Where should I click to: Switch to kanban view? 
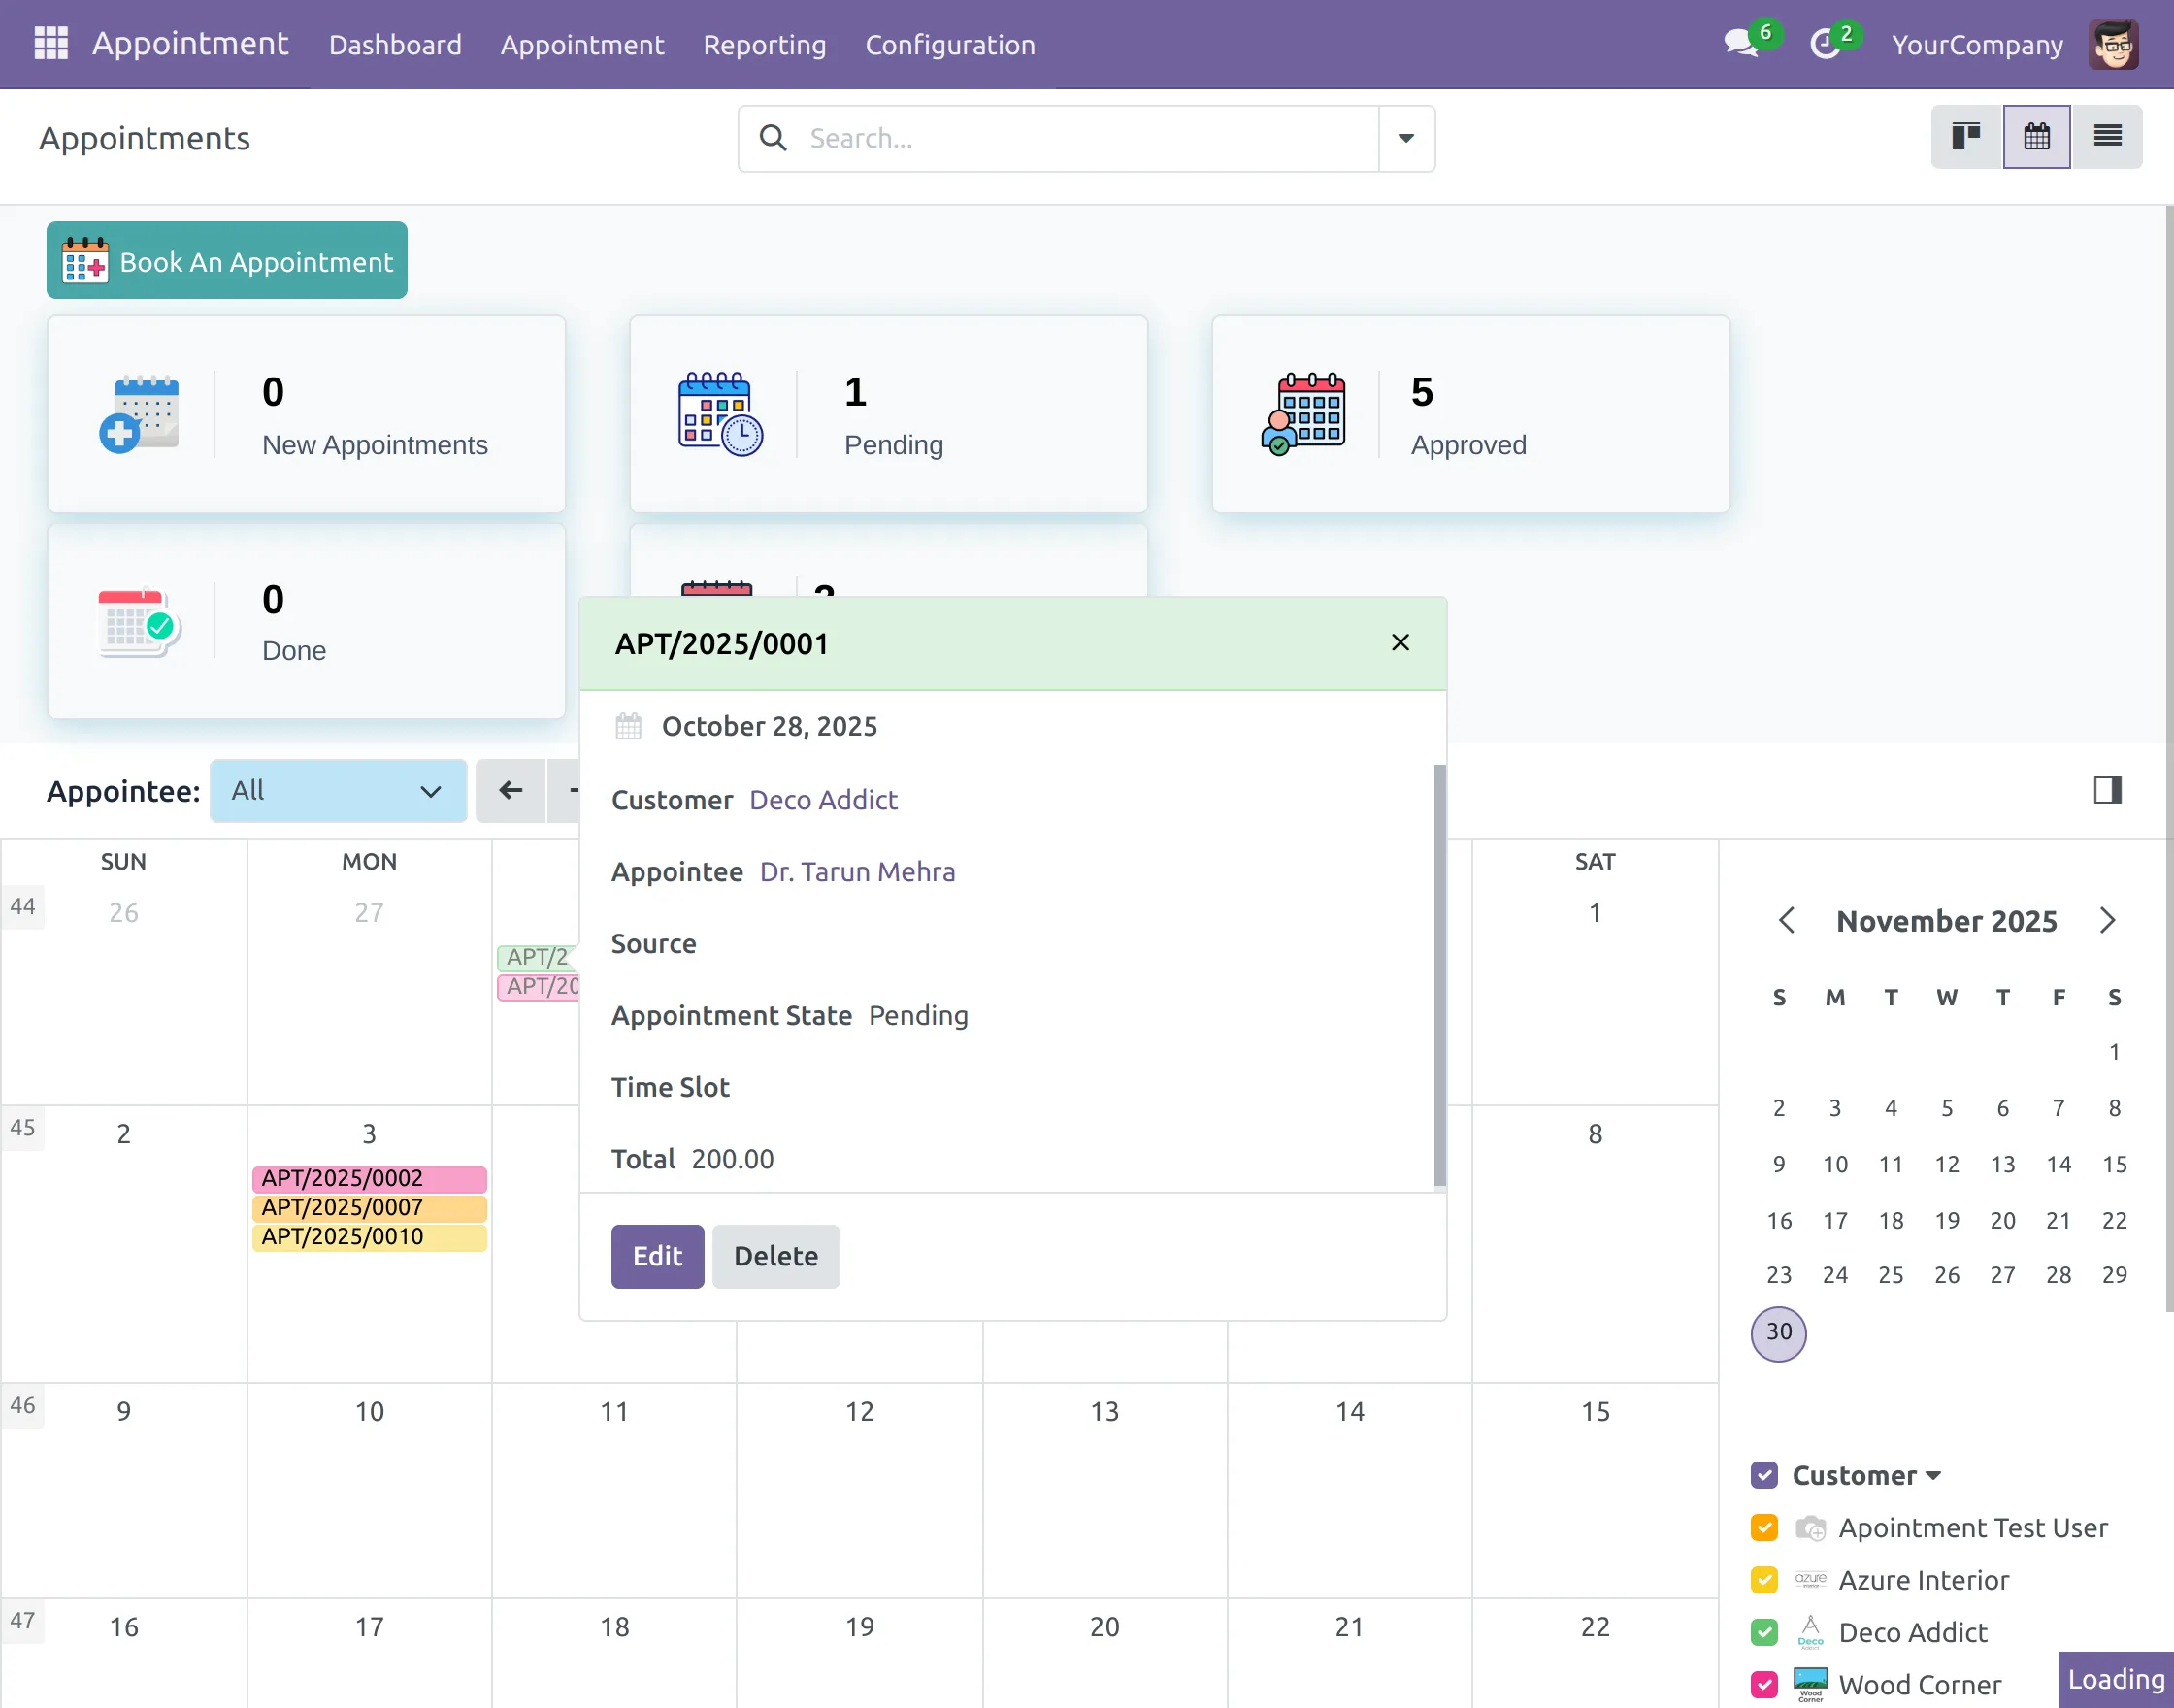[1965, 137]
